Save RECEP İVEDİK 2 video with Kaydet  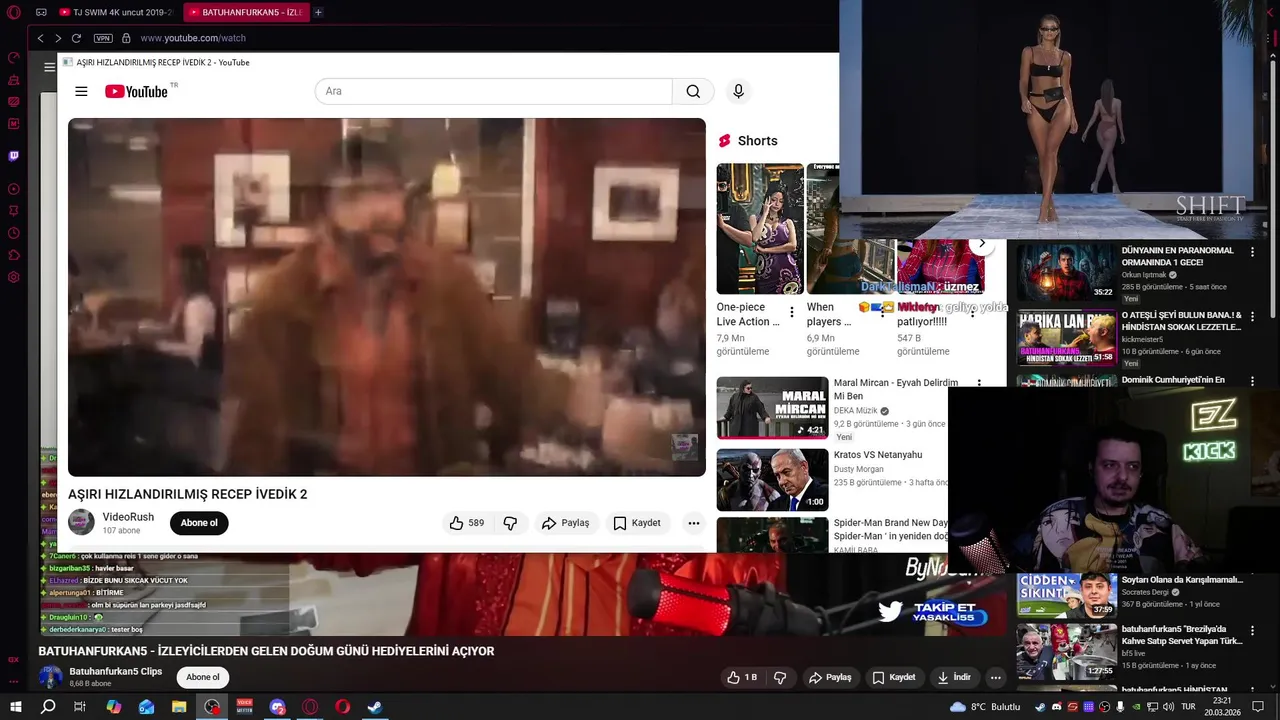(637, 523)
